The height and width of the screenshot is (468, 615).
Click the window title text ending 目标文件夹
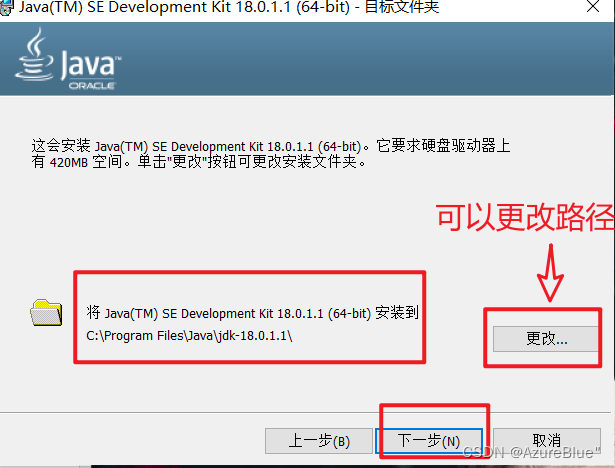pyautogui.click(x=229, y=7)
